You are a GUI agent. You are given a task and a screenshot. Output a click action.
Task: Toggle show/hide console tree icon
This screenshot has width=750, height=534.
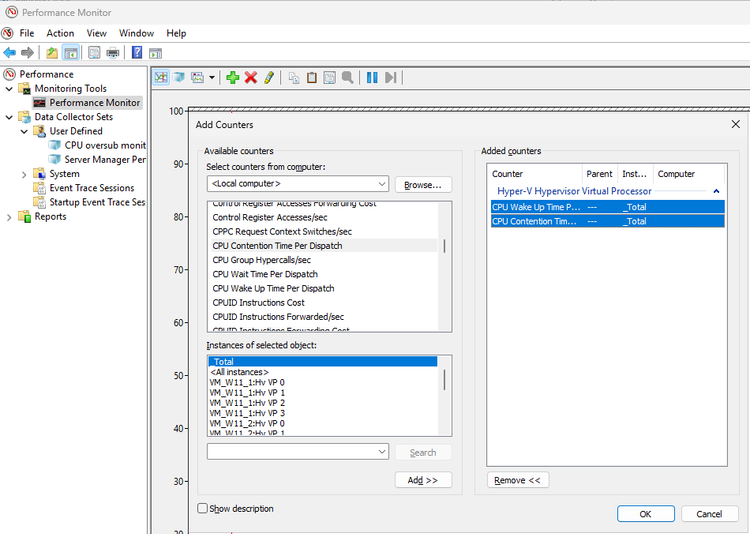tap(71, 52)
